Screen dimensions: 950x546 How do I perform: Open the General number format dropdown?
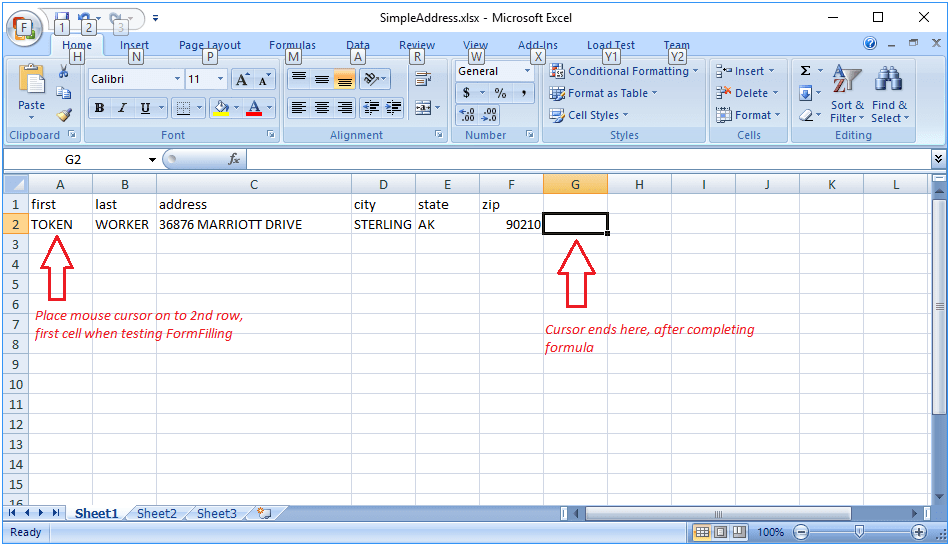pyautogui.click(x=527, y=71)
